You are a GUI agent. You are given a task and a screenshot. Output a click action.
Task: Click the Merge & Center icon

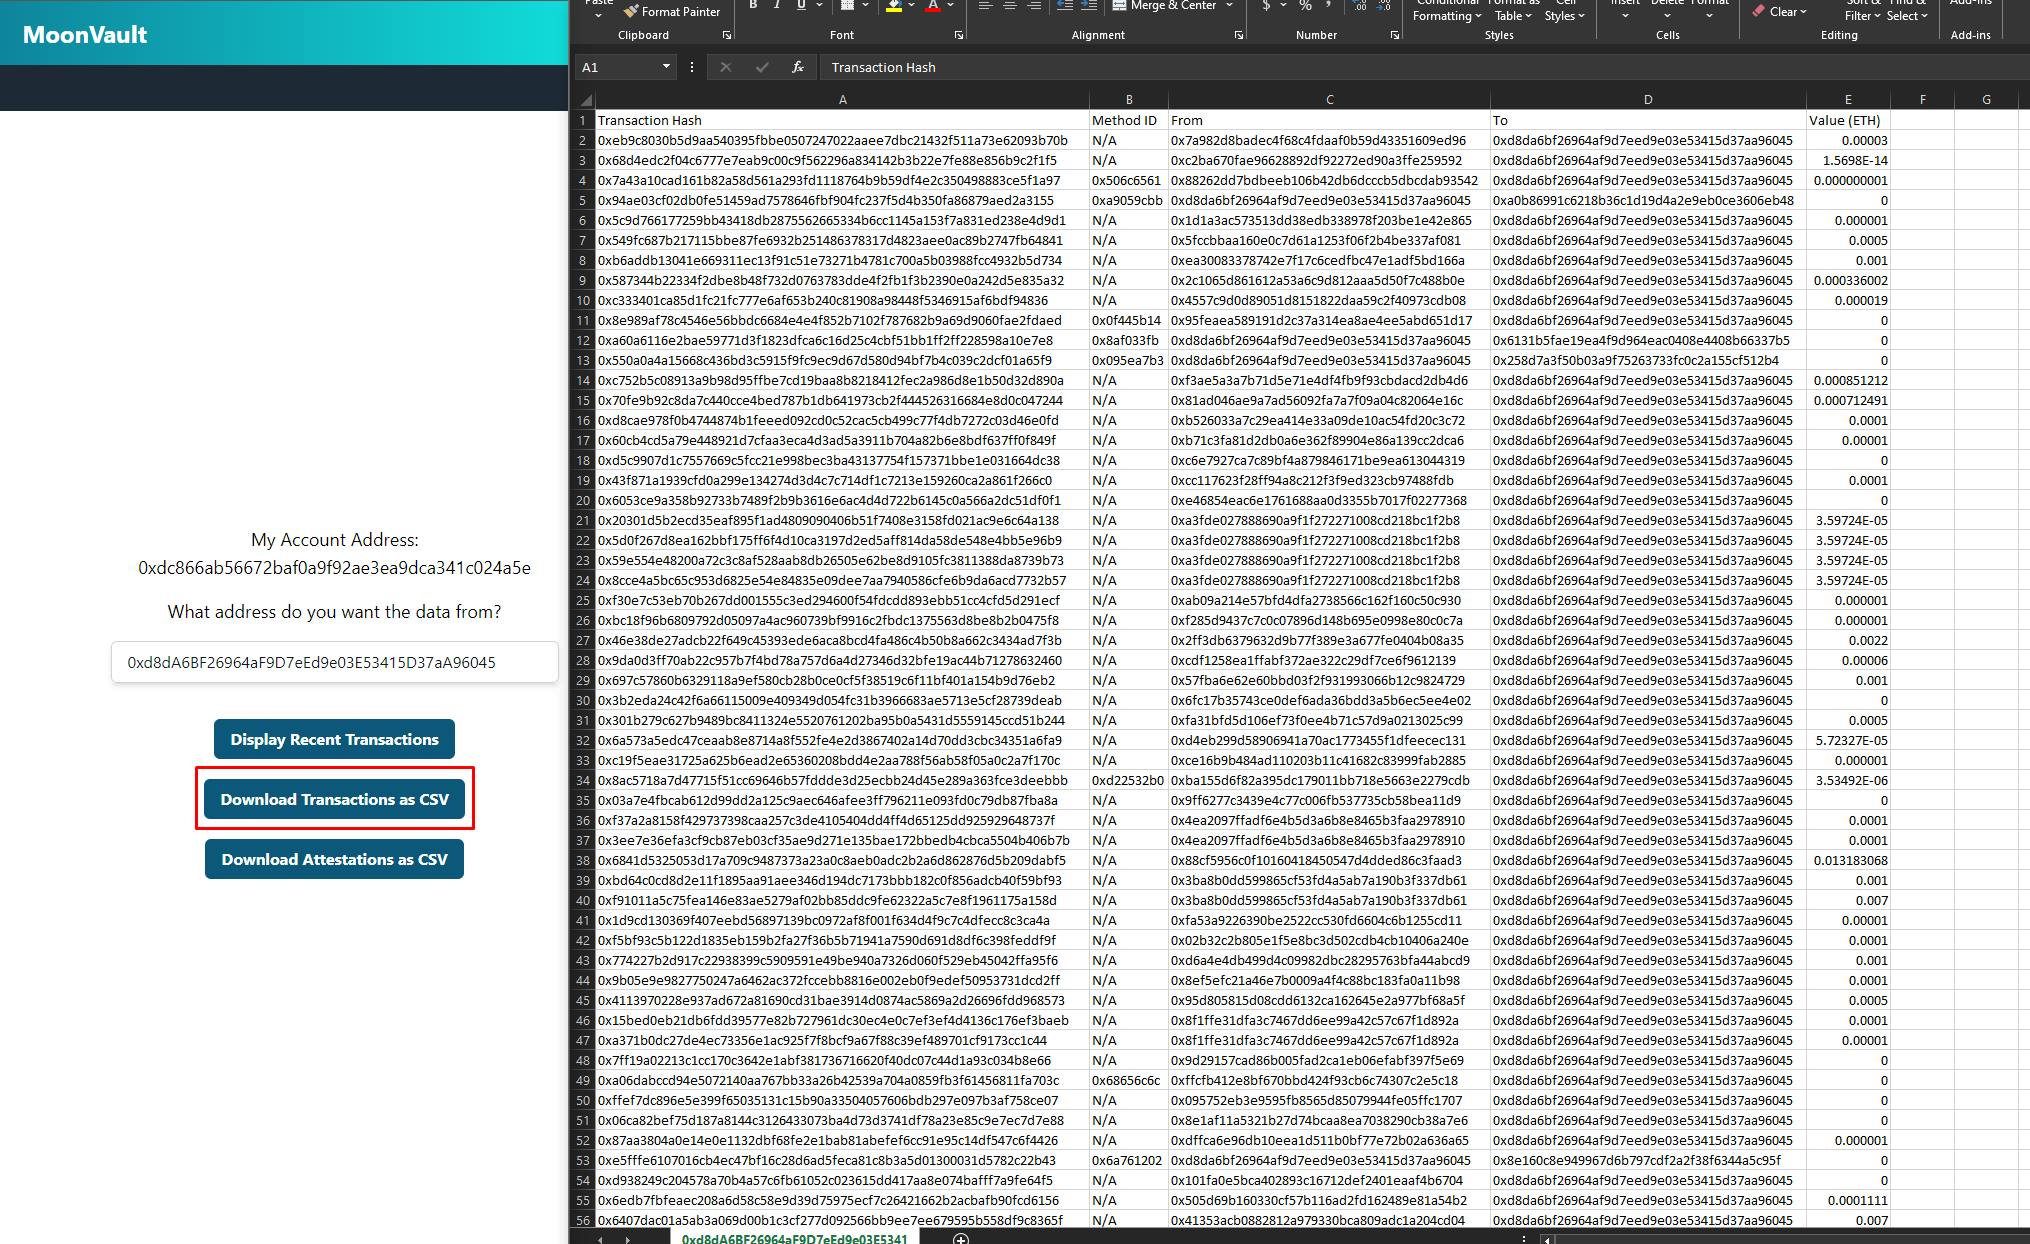(1117, 6)
